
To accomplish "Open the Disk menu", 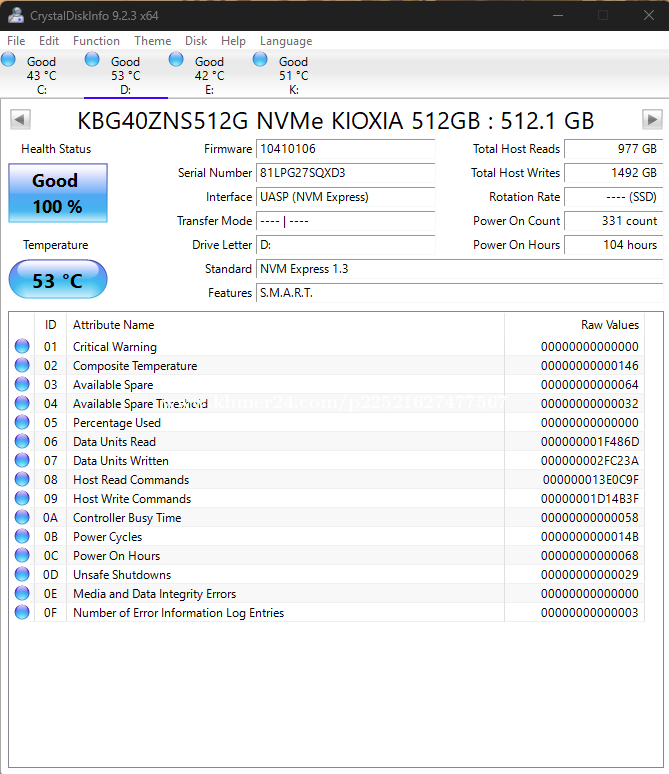I will [196, 41].
